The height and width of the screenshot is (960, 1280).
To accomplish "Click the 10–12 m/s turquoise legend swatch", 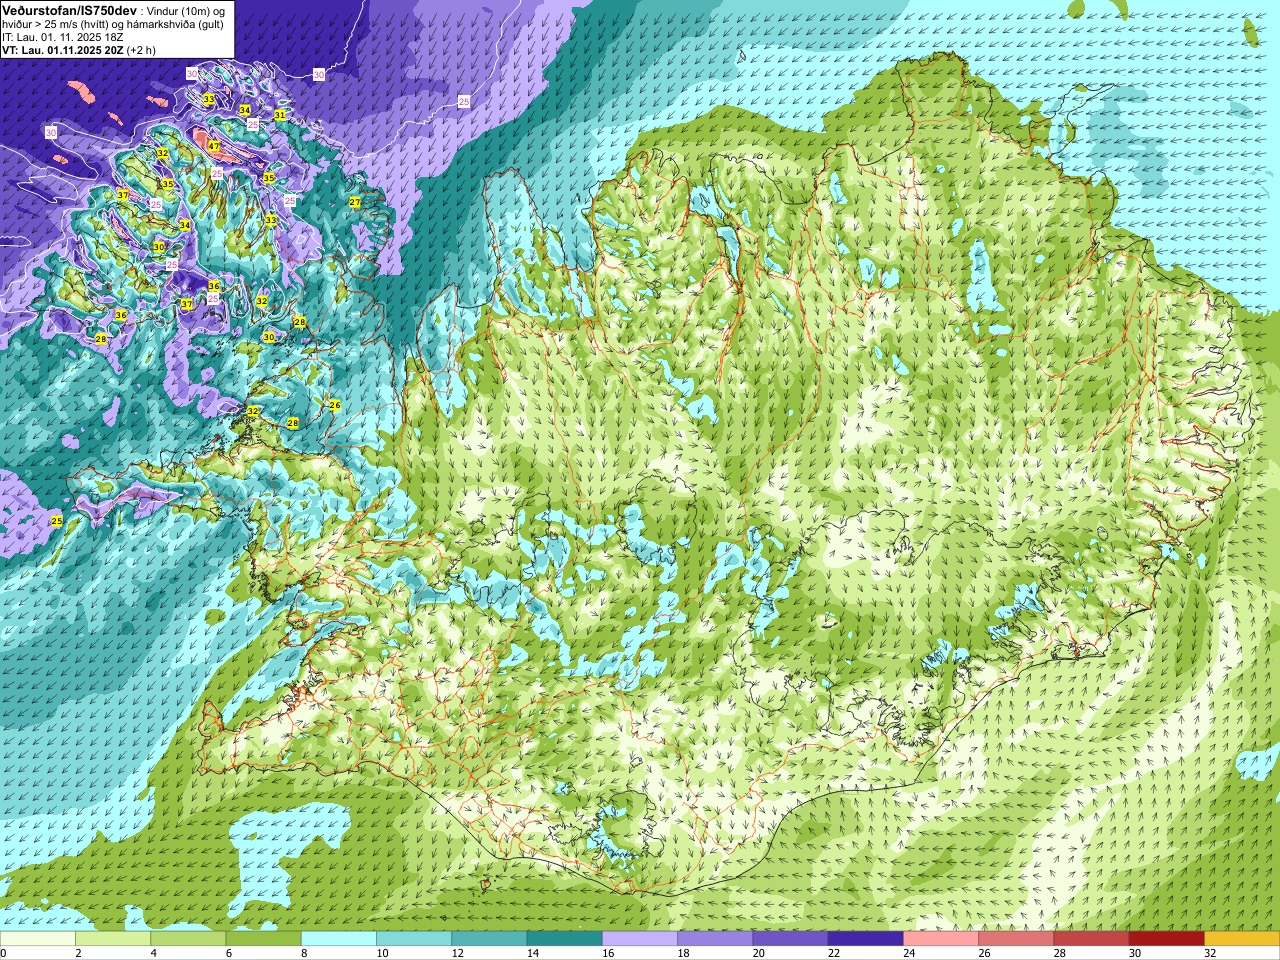I will pos(414,939).
